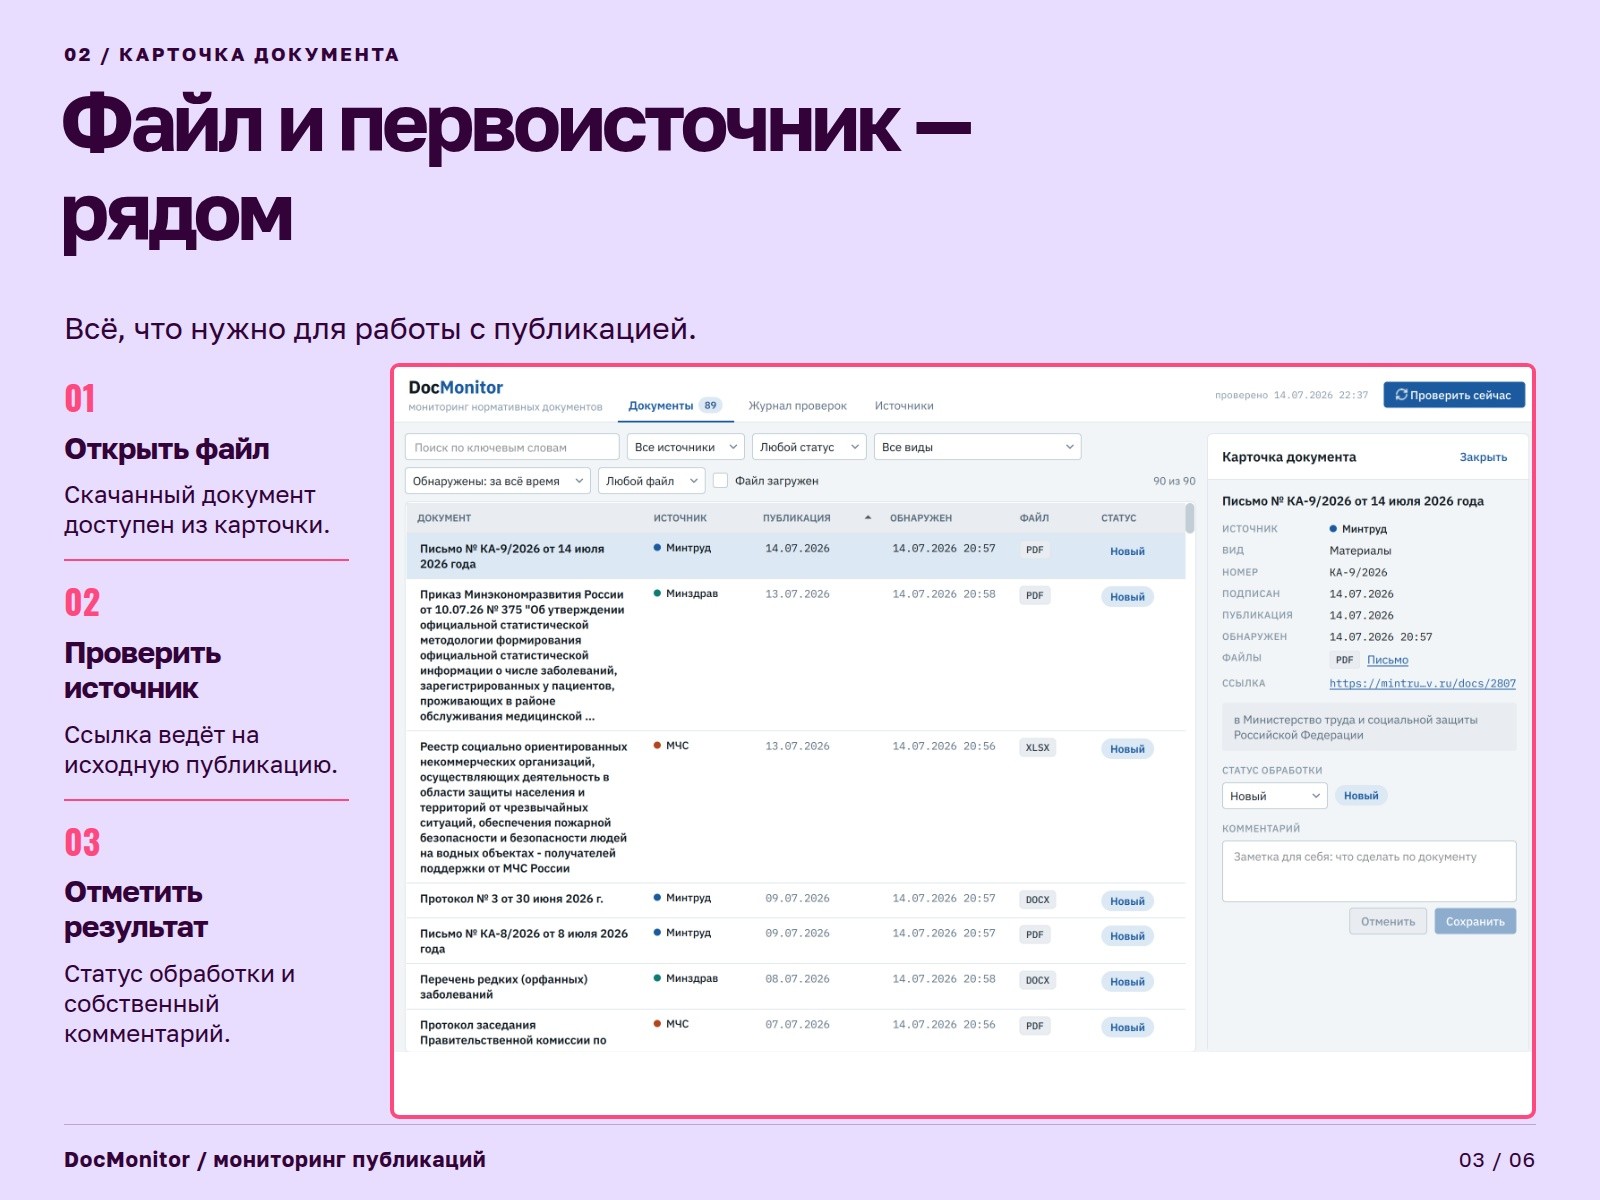The image size is (1600, 1200).
Task: Click the document table scrollbar
Action: 1190,518
